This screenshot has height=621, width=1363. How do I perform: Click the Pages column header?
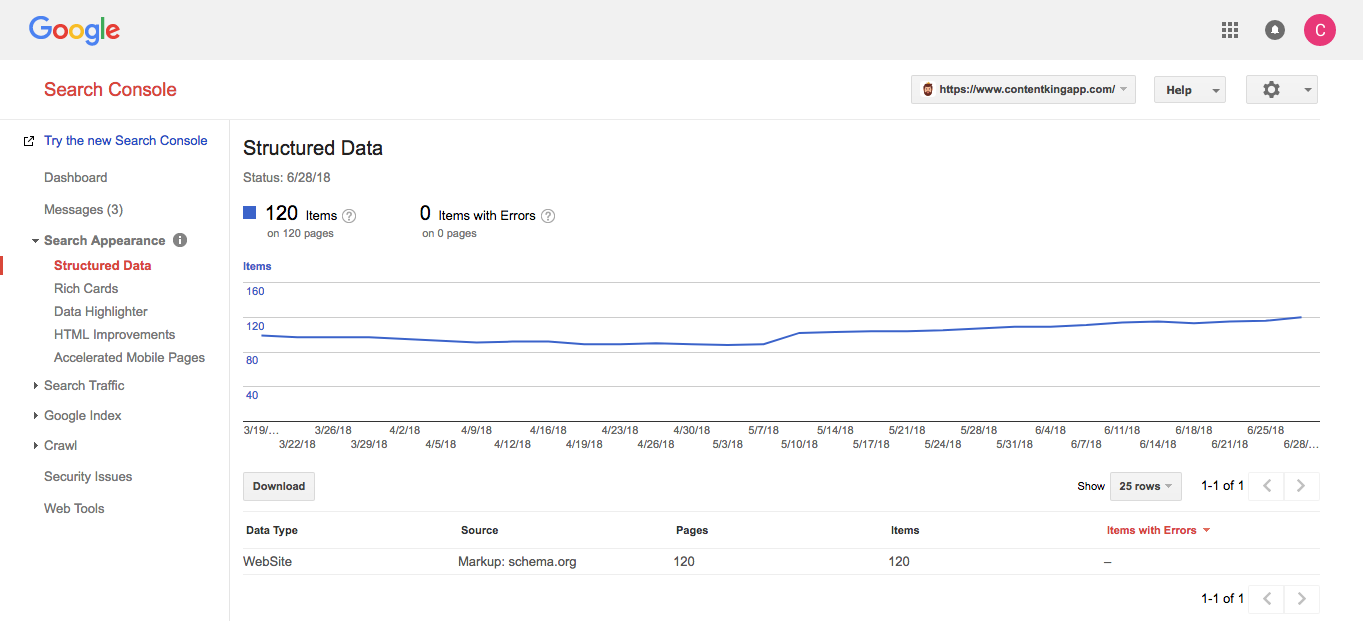[692, 530]
